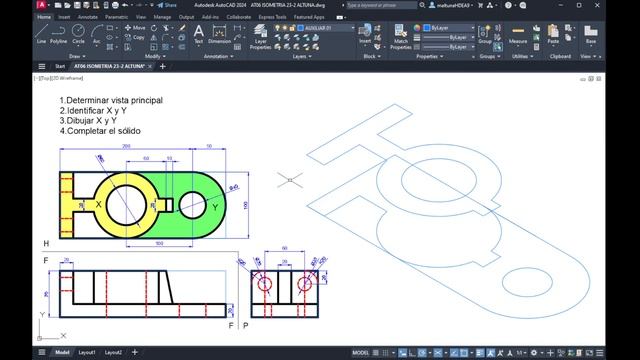Open the Manage ribbon tab
This screenshot has width=640, height=360.
(162, 17)
